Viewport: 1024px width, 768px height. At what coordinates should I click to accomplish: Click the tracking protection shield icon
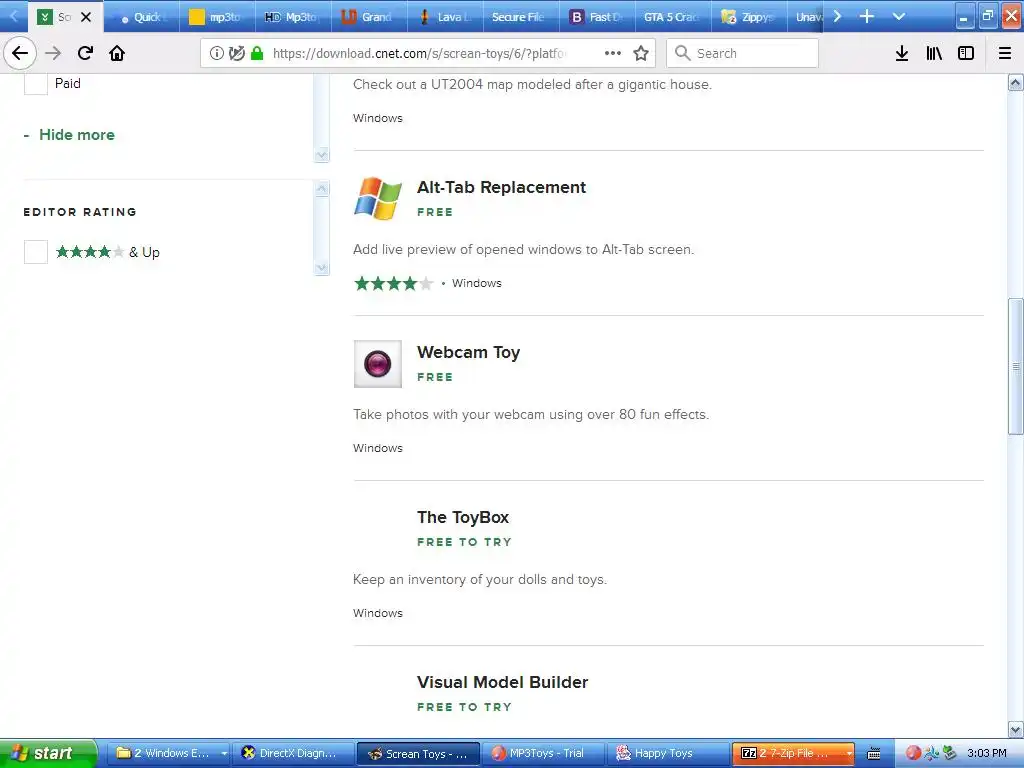click(x=236, y=54)
